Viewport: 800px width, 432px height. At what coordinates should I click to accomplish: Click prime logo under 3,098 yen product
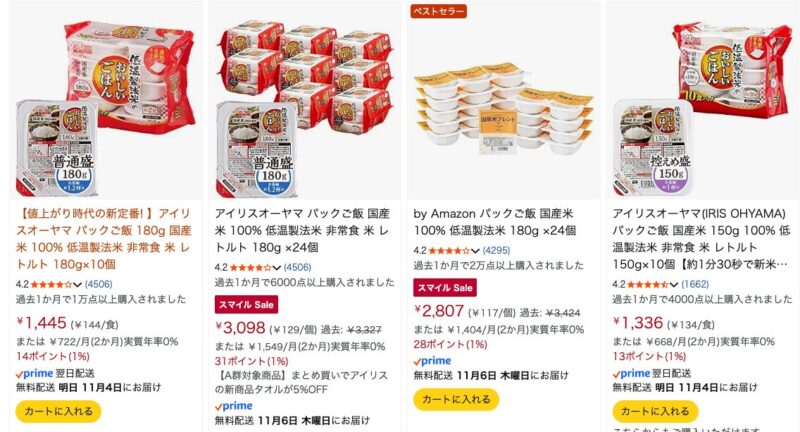234,406
